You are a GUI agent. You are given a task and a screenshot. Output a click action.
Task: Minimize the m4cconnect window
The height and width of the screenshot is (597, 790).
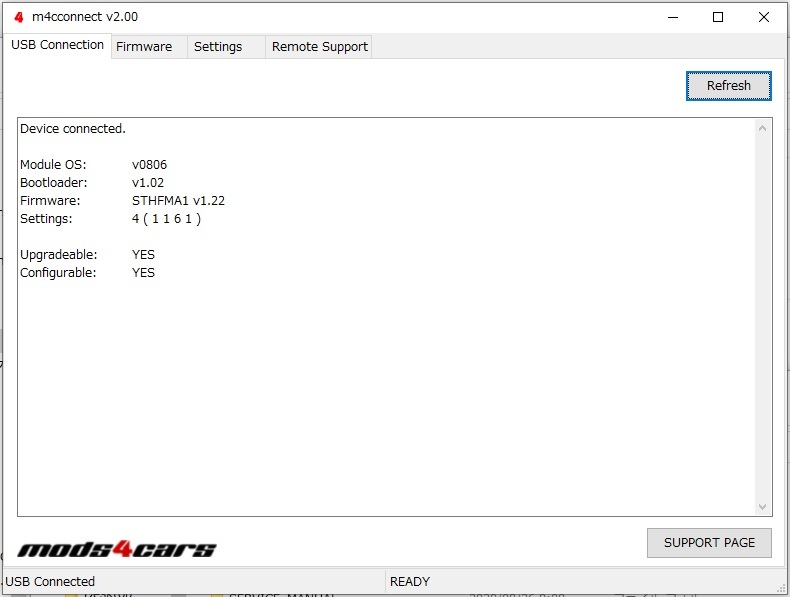[x=673, y=17]
